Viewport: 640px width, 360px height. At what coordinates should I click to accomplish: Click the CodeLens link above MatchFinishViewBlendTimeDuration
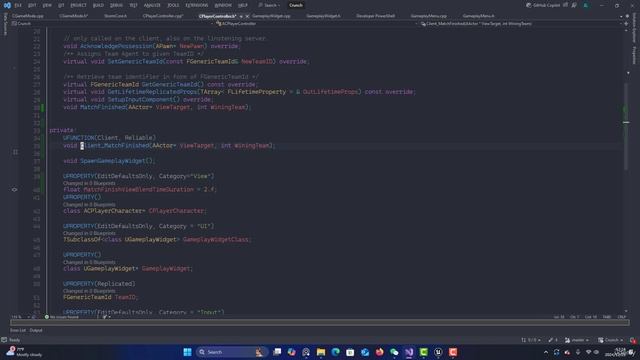click(x=89, y=183)
